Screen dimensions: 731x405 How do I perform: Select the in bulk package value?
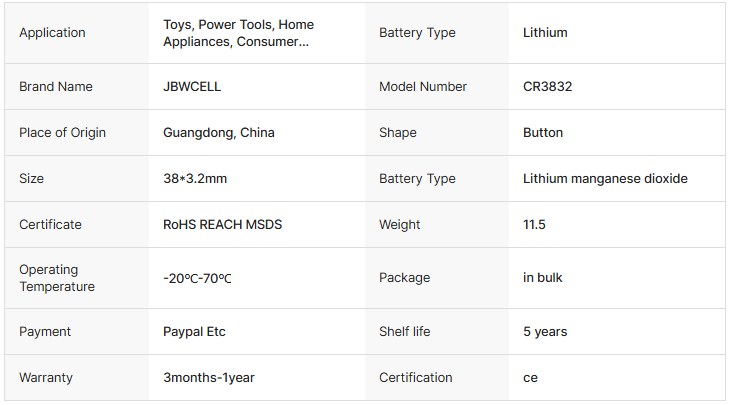(x=543, y=278)
